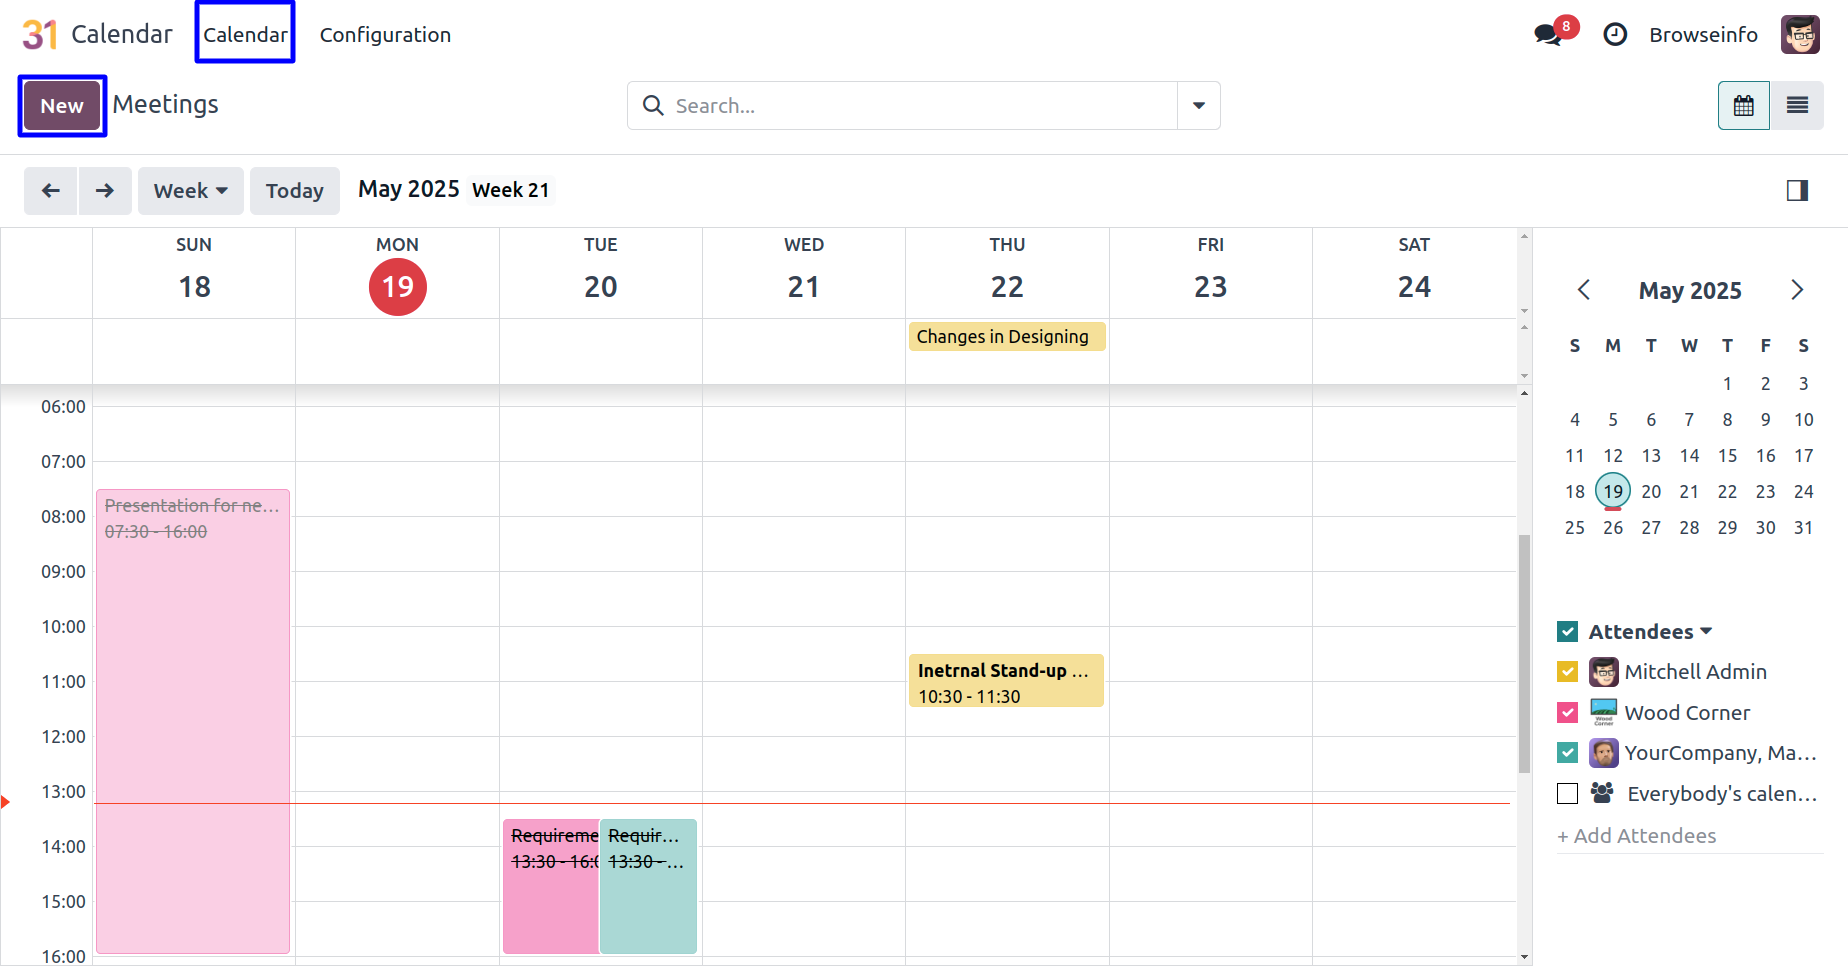
Task: Uncheck Wood Corner attendee checkbox
Action: tap(1567, 713)
